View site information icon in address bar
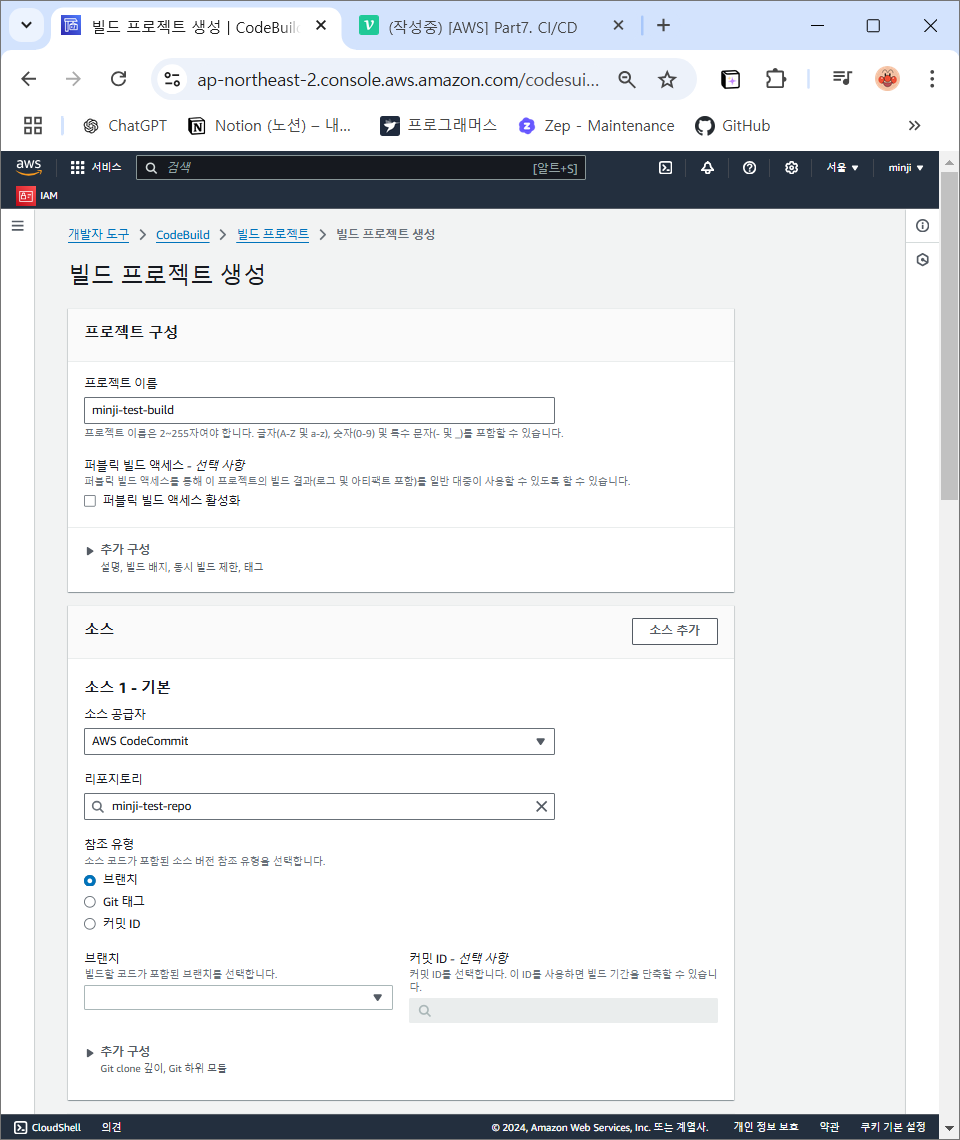Viewport: 960px width, 1140px height. [x=172, y=79]
